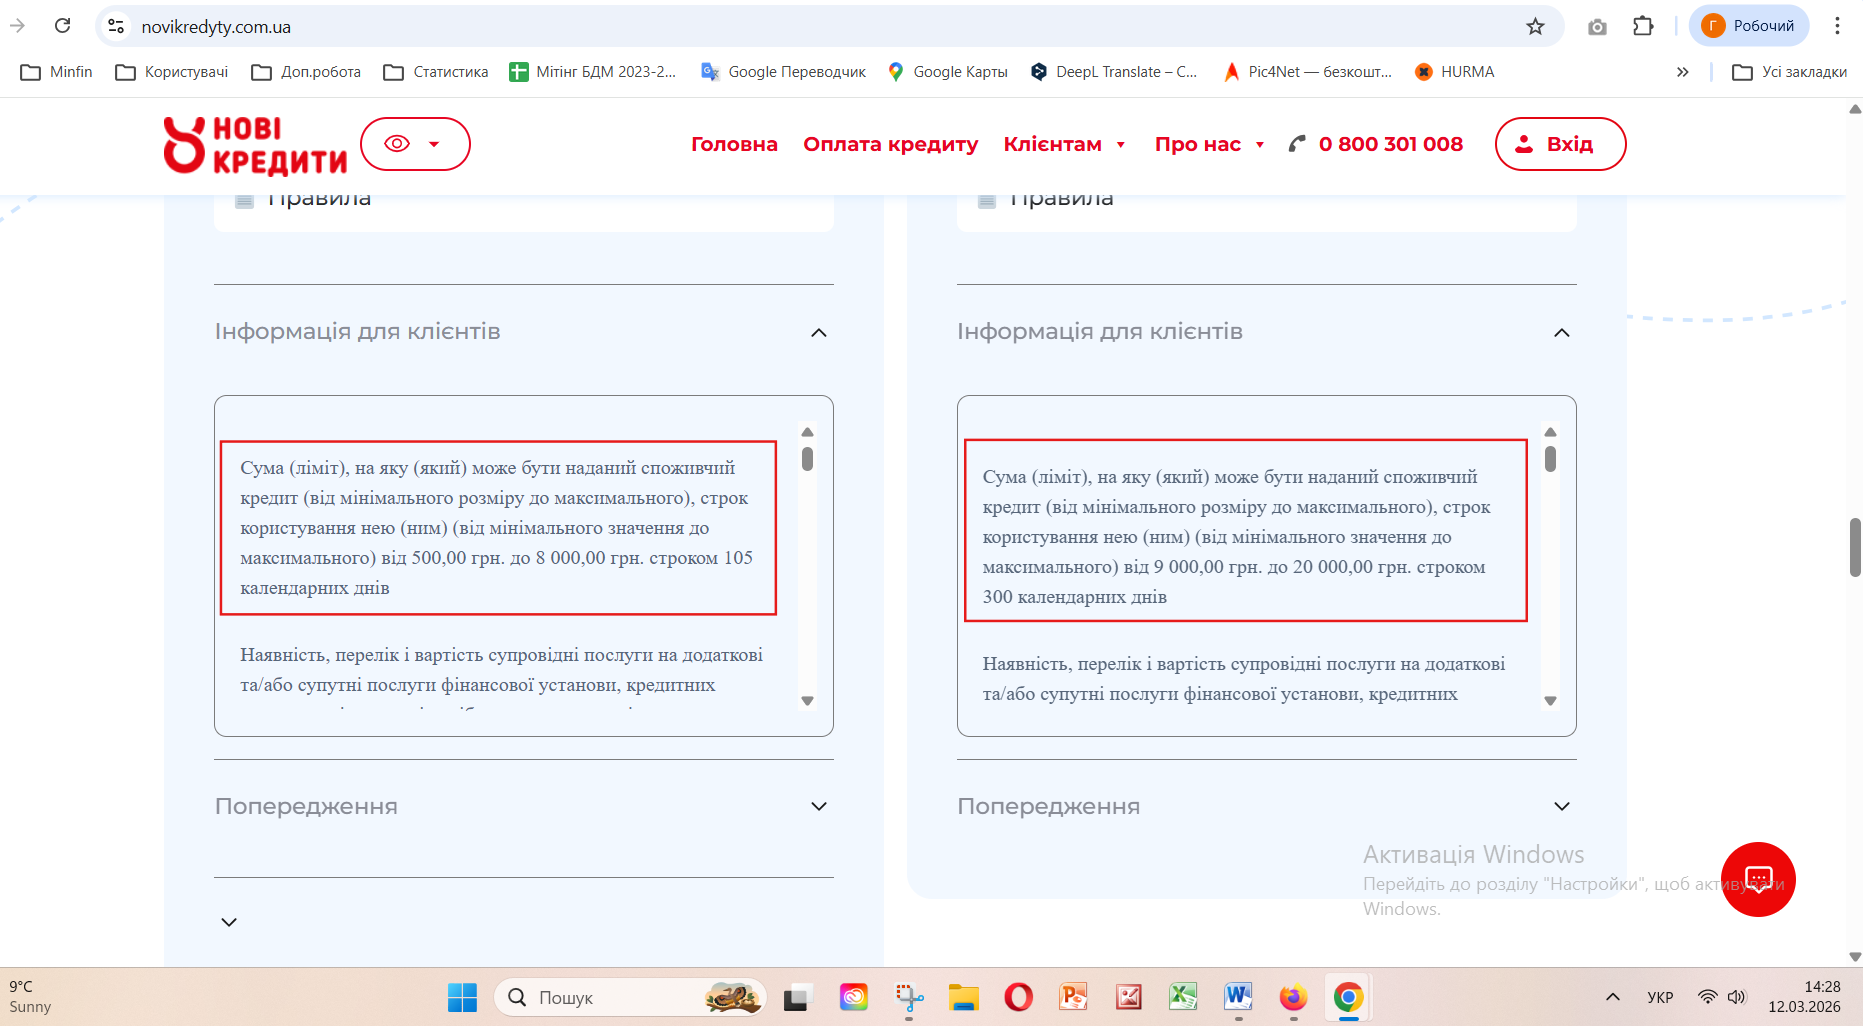Open the Extensions puzzle icon
This screenshot has width=1863, height=1026.
point(1643,26)
